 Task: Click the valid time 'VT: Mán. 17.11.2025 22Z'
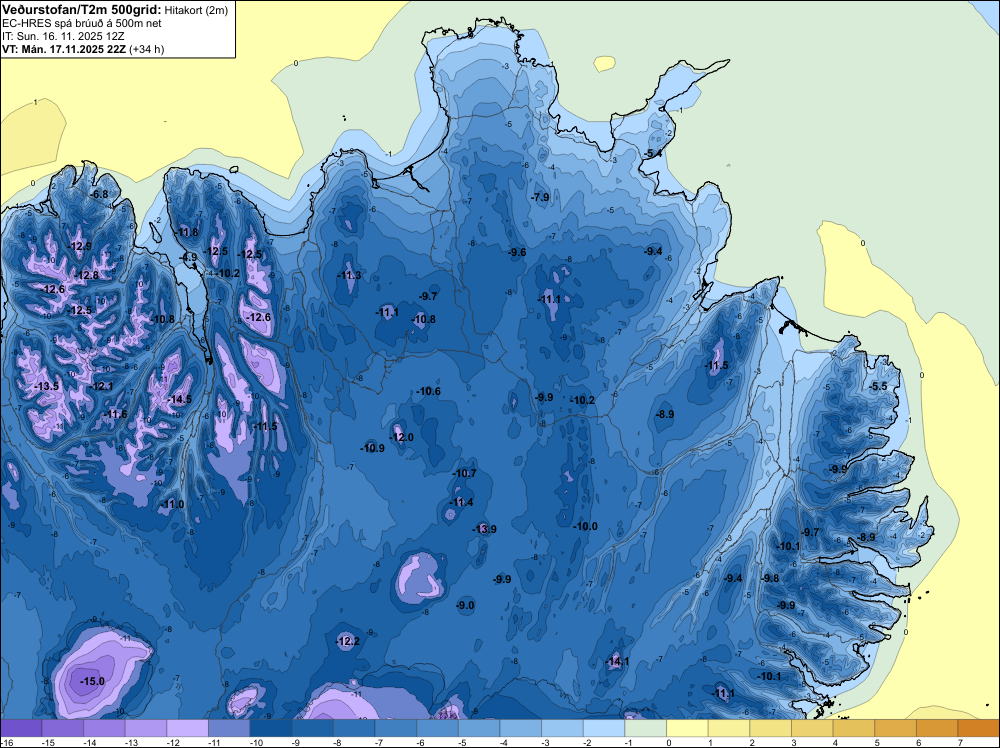click(x=64, y=49)
